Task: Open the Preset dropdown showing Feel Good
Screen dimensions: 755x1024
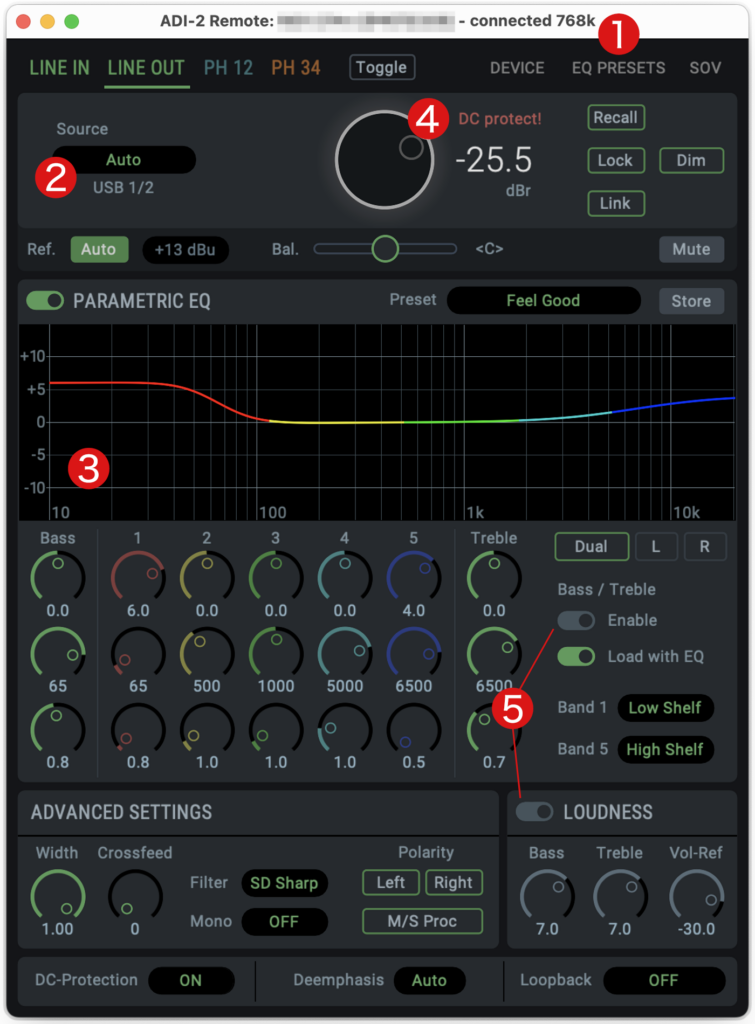Action: click(543, 300)
